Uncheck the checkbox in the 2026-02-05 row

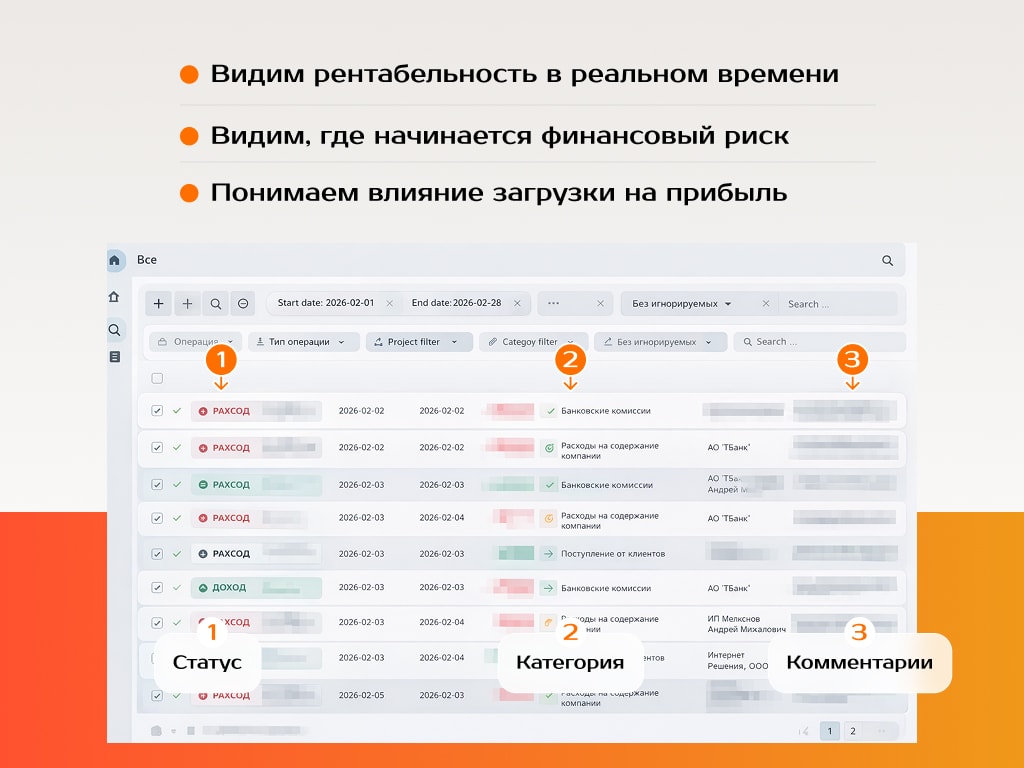[x=157, y=696]
